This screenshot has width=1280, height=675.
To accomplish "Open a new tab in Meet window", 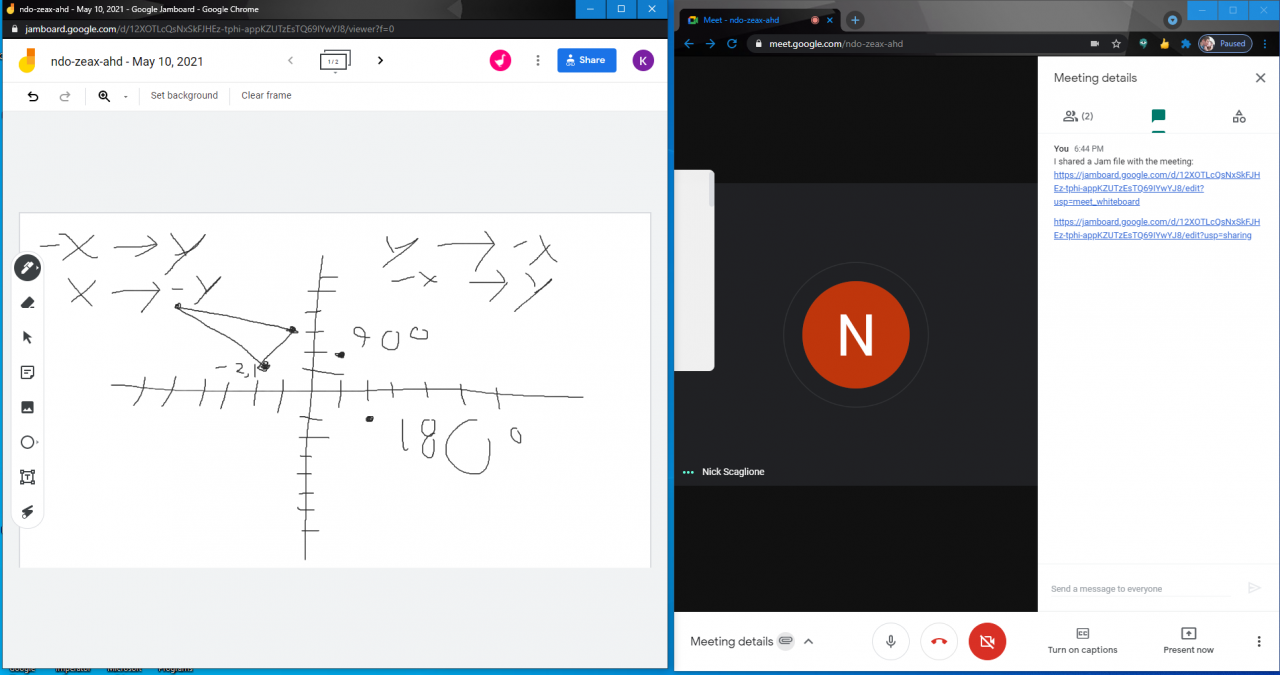I will (x=855, y=20).
